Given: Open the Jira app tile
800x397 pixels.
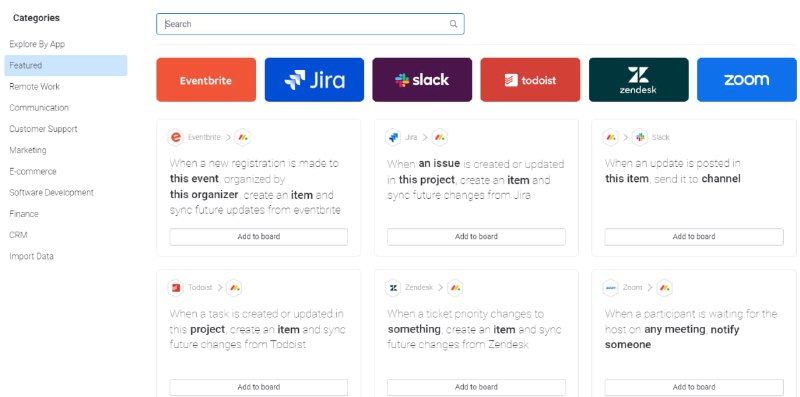Looking at the screenshot, I should [x=314, y=80].
